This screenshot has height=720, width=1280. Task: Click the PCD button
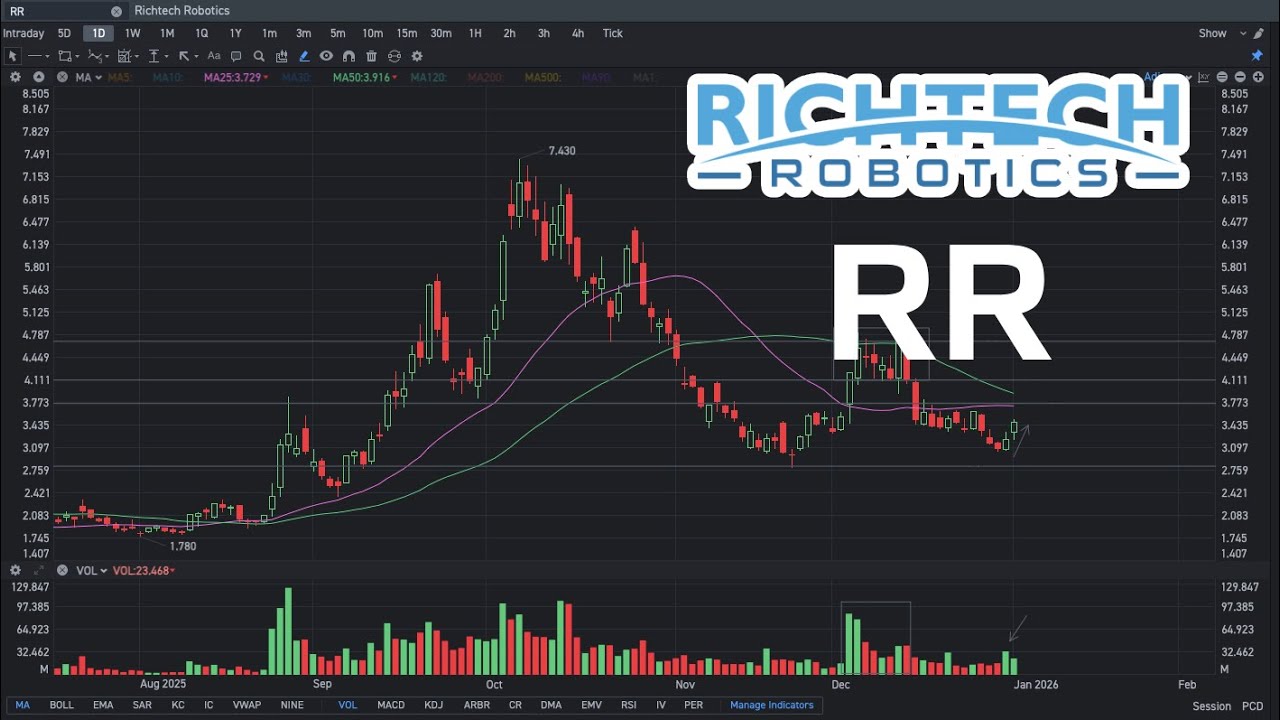[1253, 706]
